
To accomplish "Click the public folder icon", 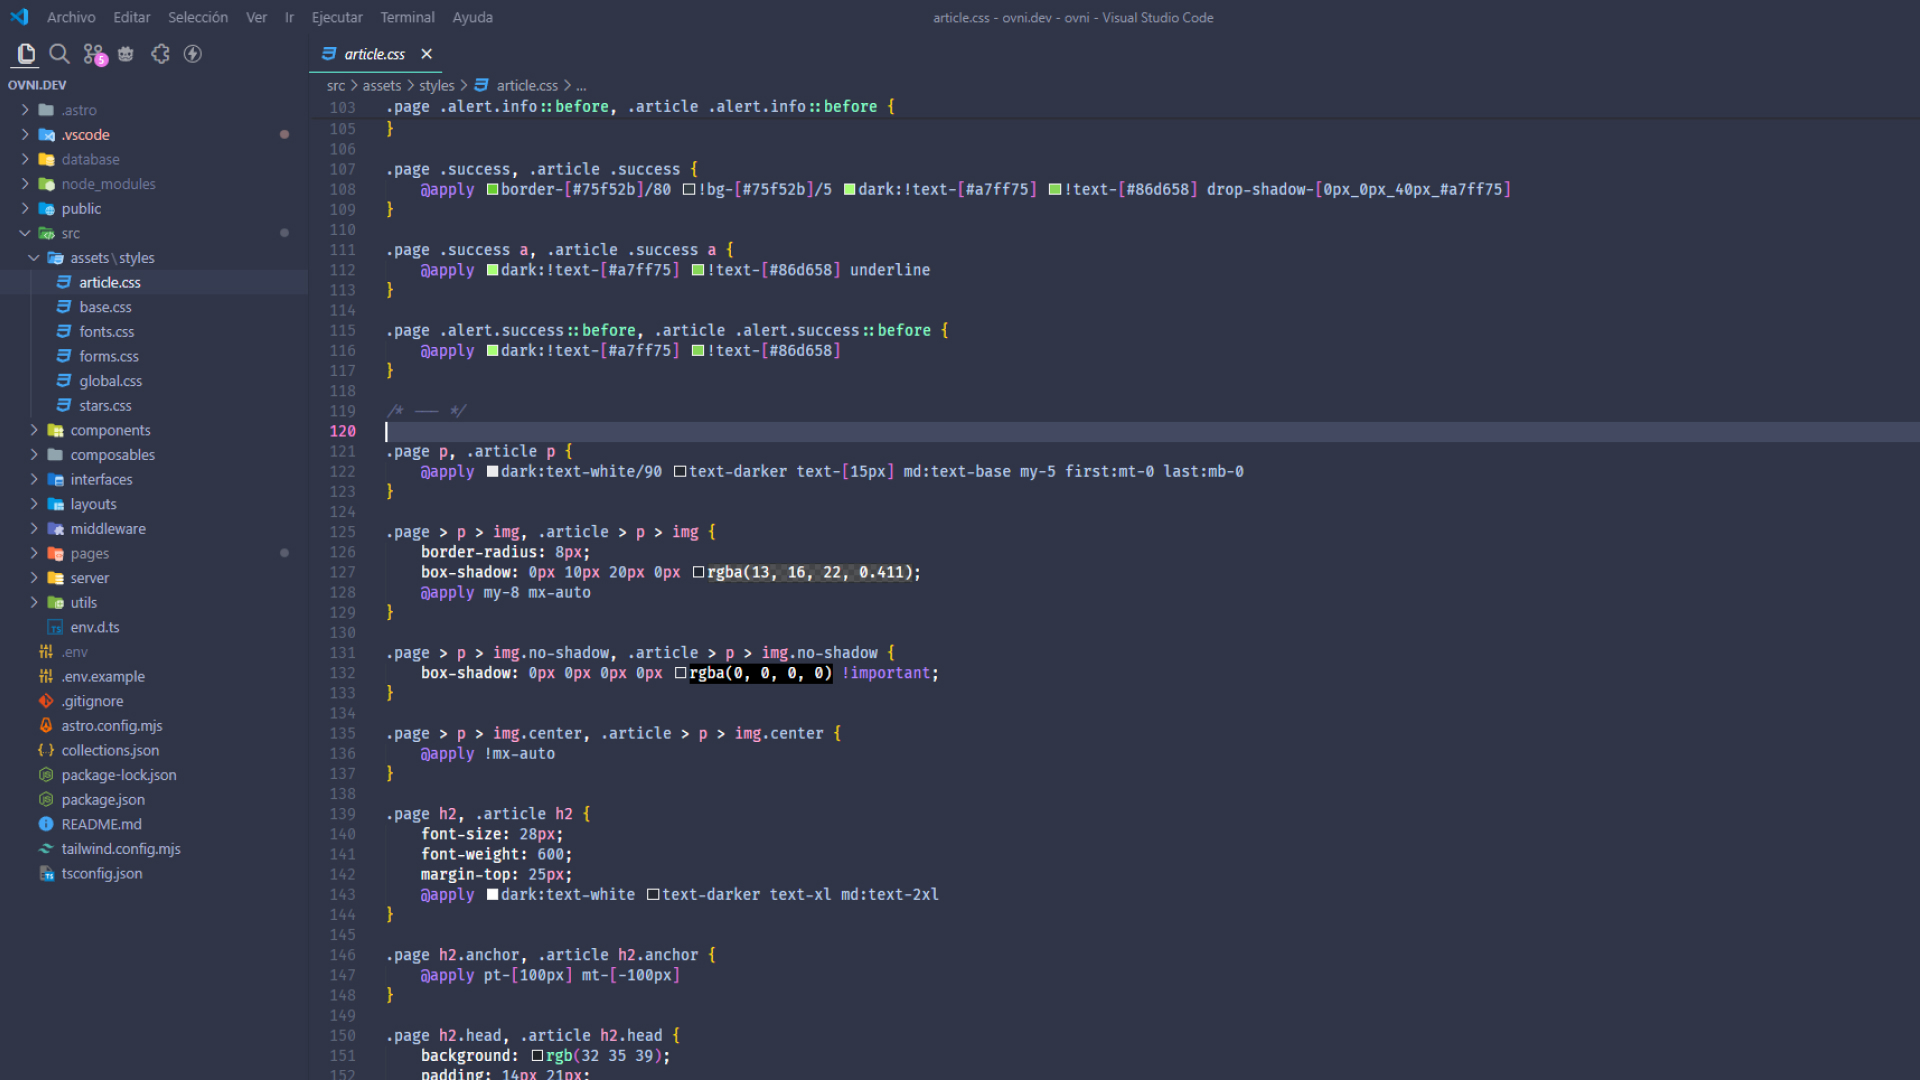I will click(46, 208).
